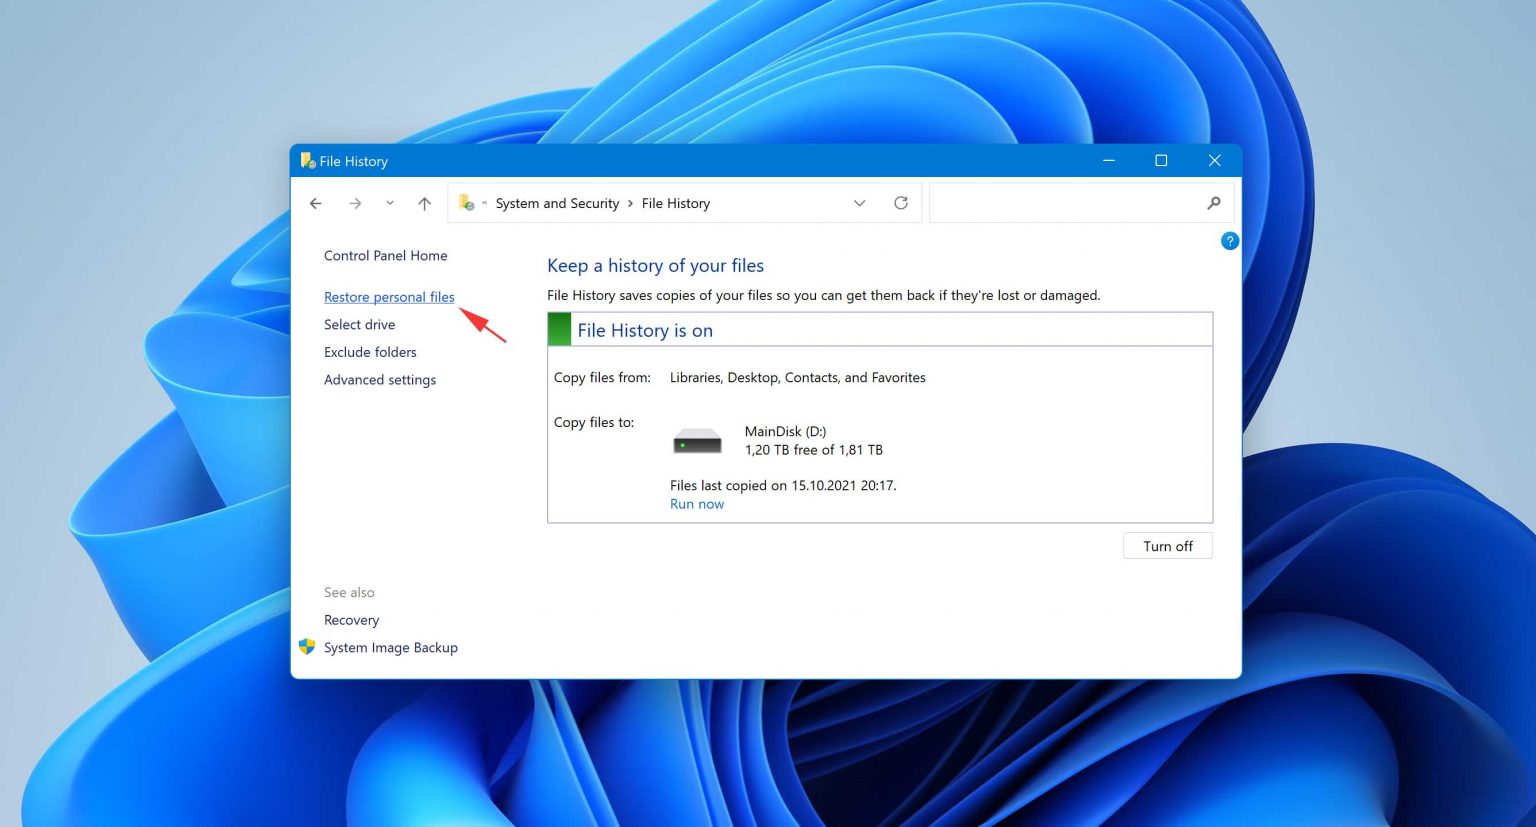The image size is (1536, 827).
Task: Click the up one level arrow
Action: click(x=423, y=203)
